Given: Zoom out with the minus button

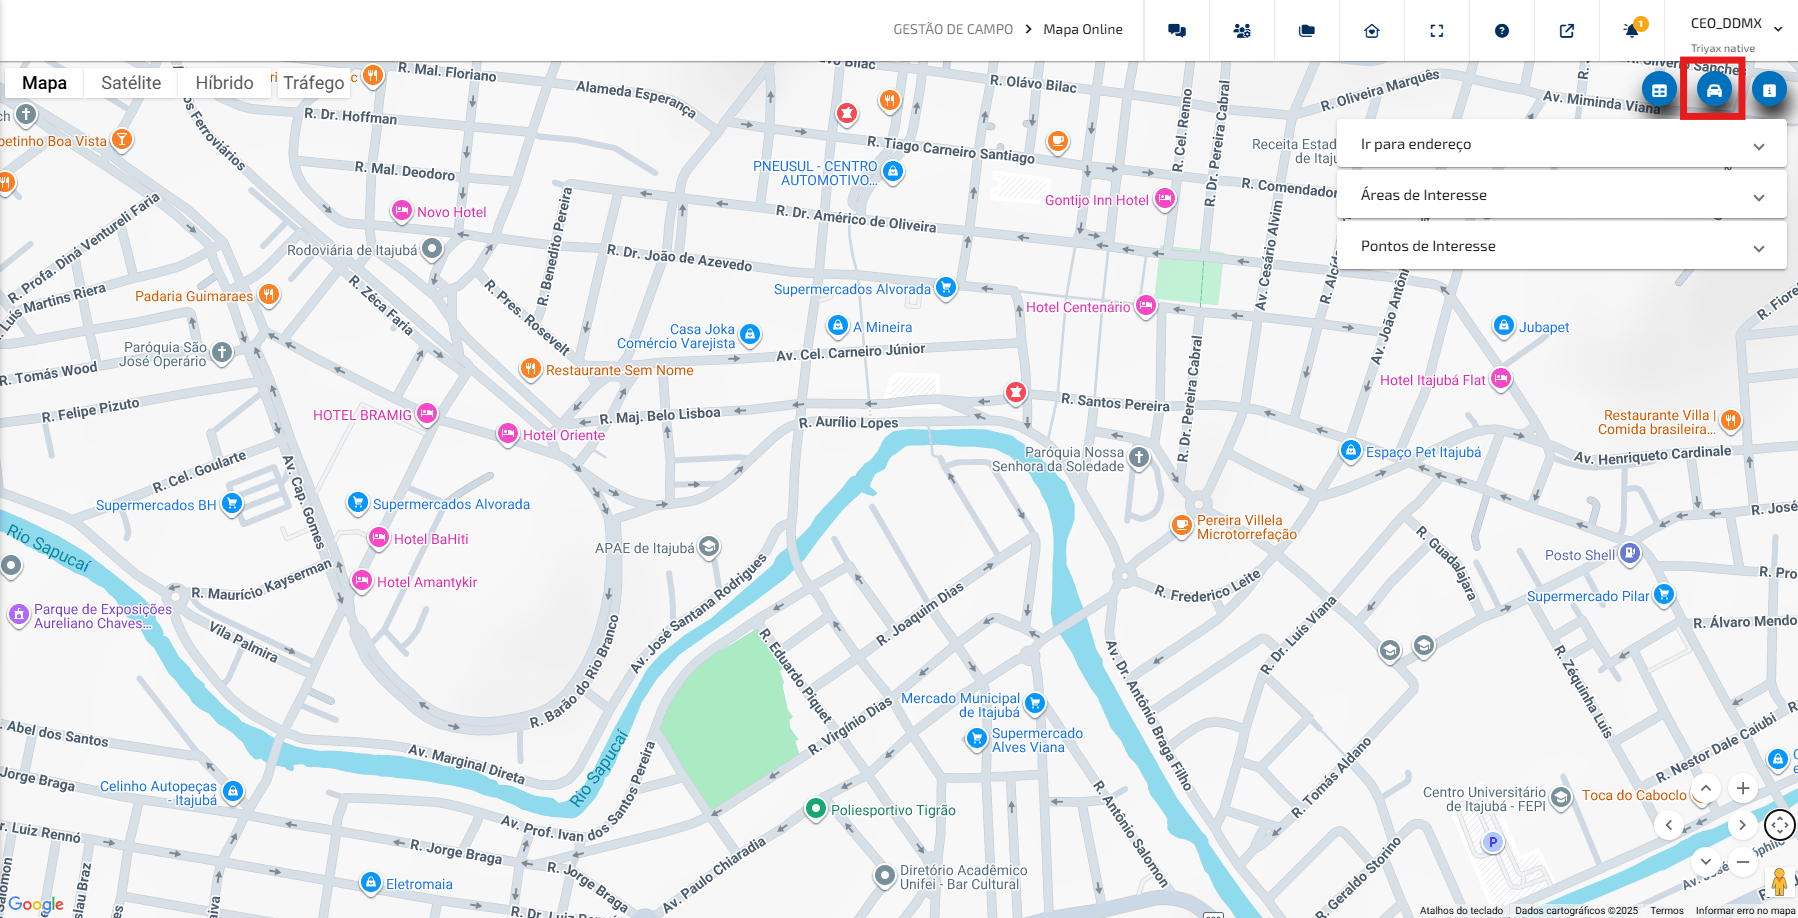Looking at the screenshot, I should pyautogui.click(x=1743, y=861).
